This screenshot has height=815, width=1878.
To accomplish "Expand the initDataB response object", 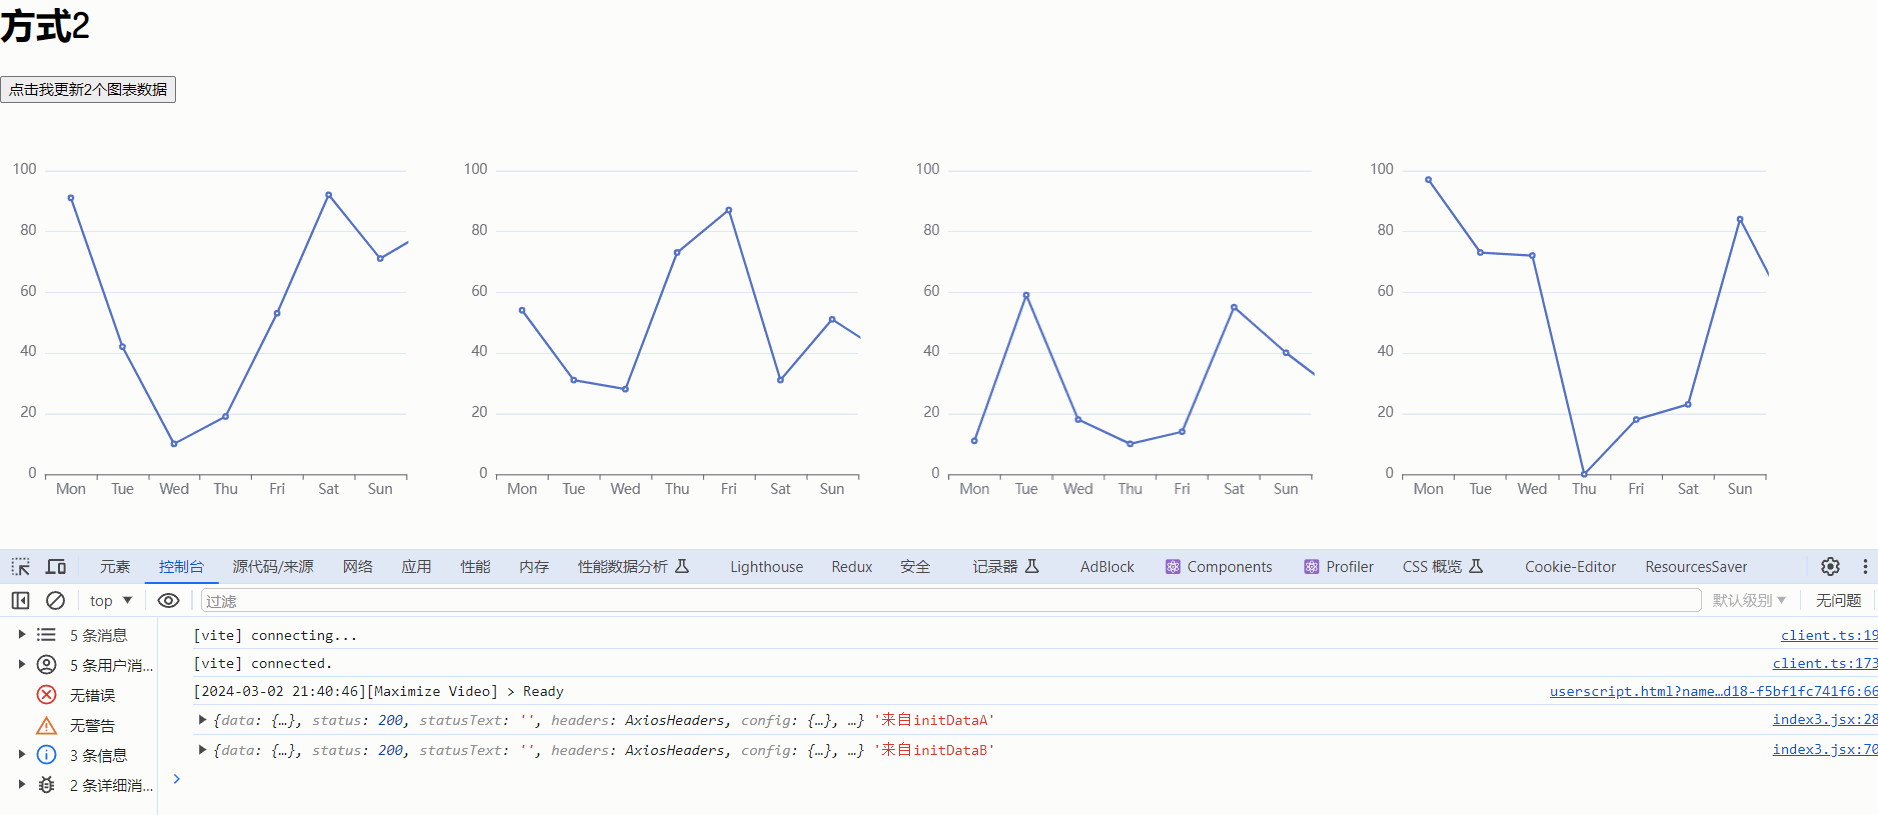I will coord(203,750).
